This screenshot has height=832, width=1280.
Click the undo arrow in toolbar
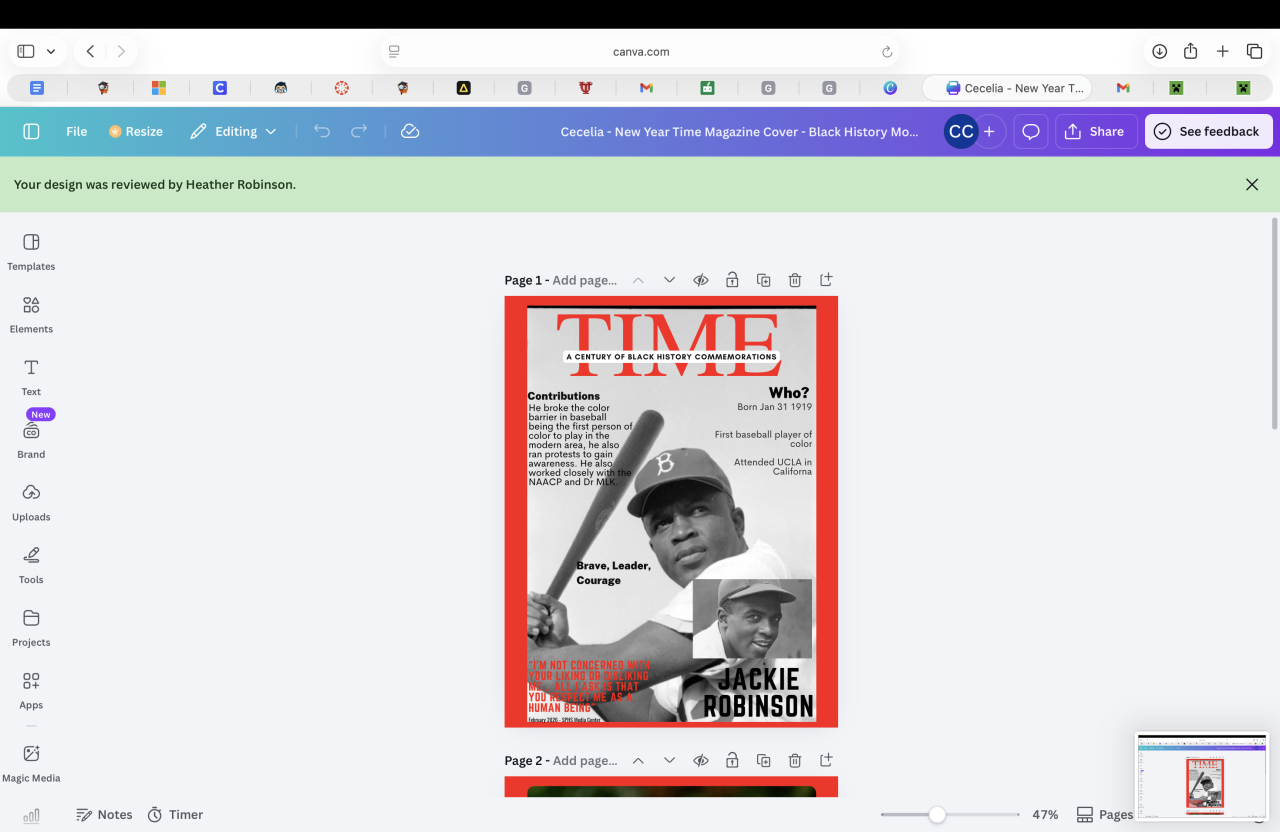click(x=321, y=131)
